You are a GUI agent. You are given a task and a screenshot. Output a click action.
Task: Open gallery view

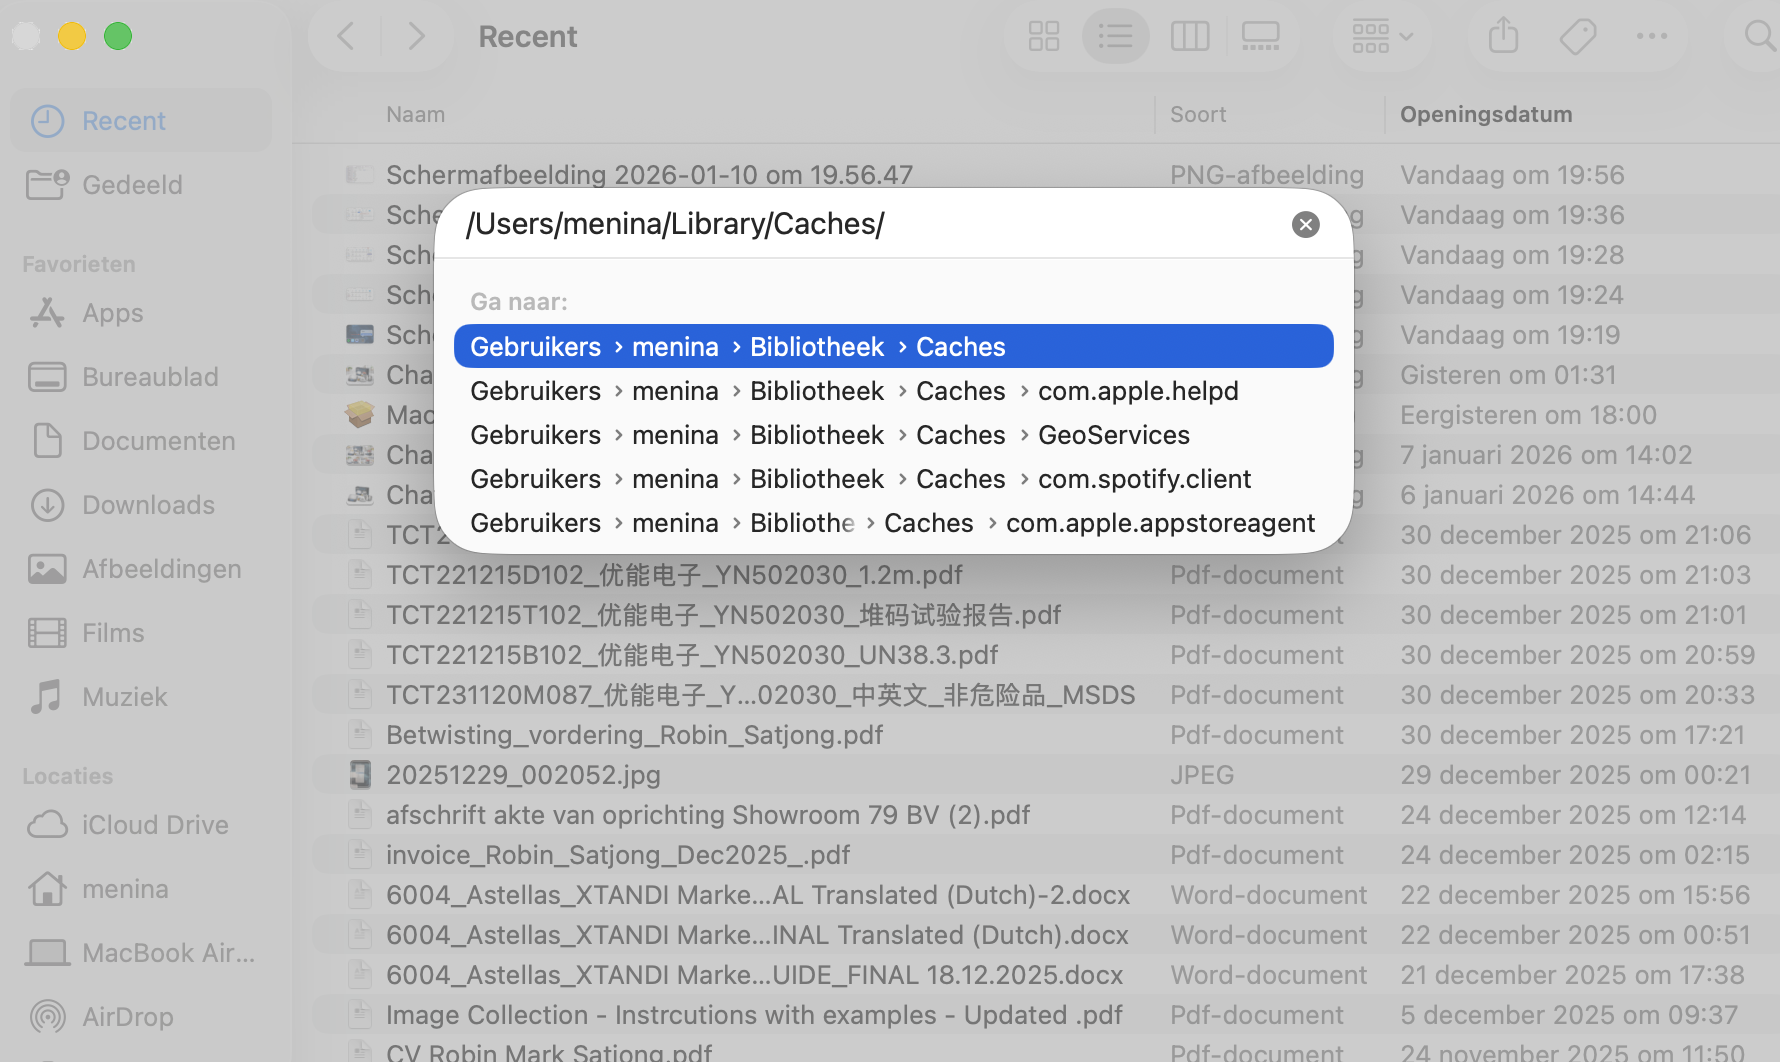click(1260, 36)
